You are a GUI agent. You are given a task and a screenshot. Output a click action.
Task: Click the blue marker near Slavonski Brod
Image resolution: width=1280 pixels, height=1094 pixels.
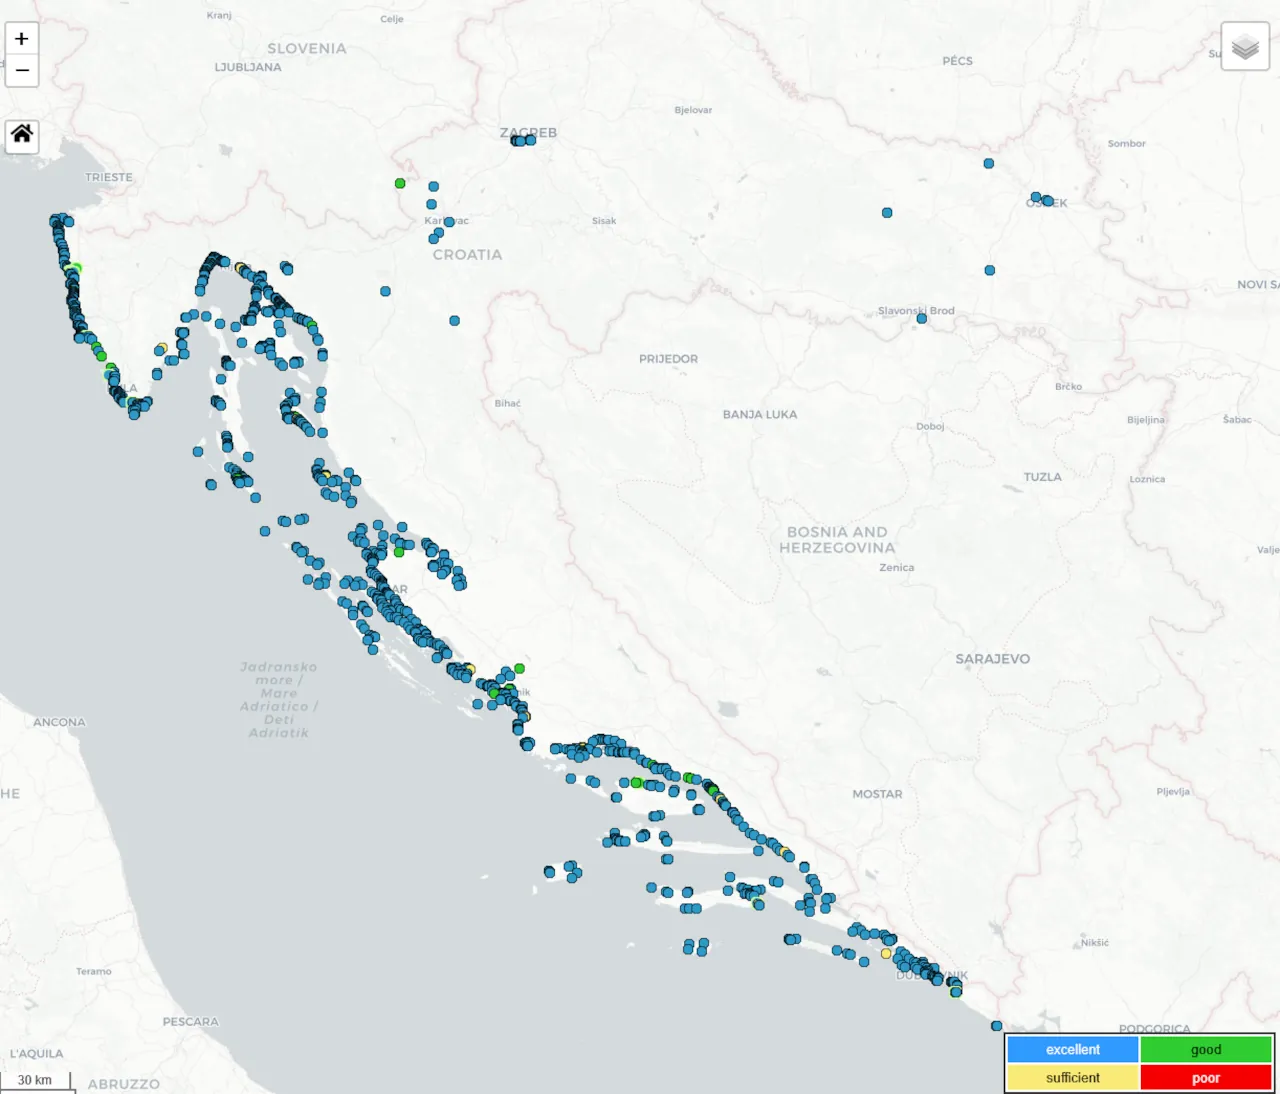(x=922, y=319)
